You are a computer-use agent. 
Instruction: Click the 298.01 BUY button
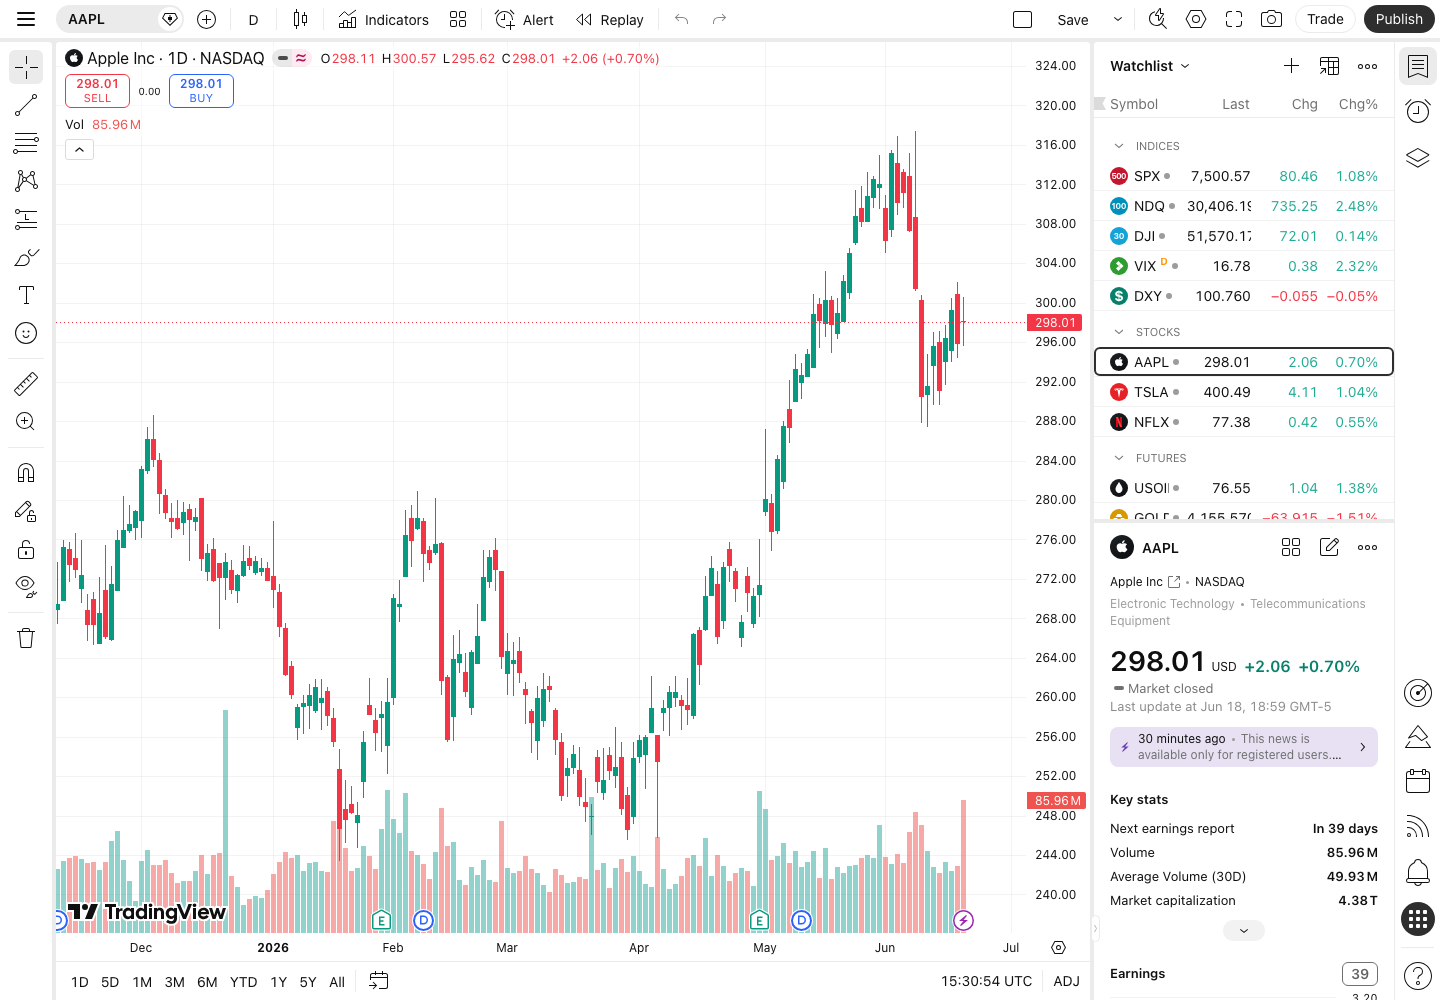tap(201, 91)
